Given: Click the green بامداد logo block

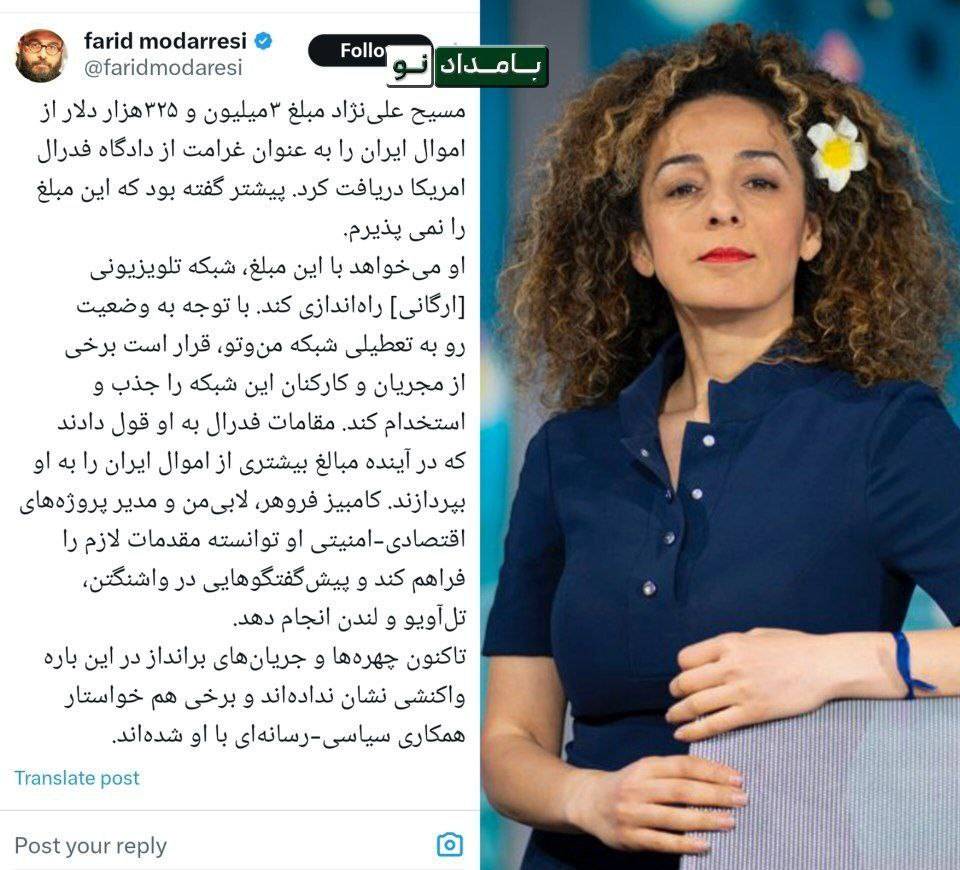Looking at the screenshot, I should pos(490,66).
